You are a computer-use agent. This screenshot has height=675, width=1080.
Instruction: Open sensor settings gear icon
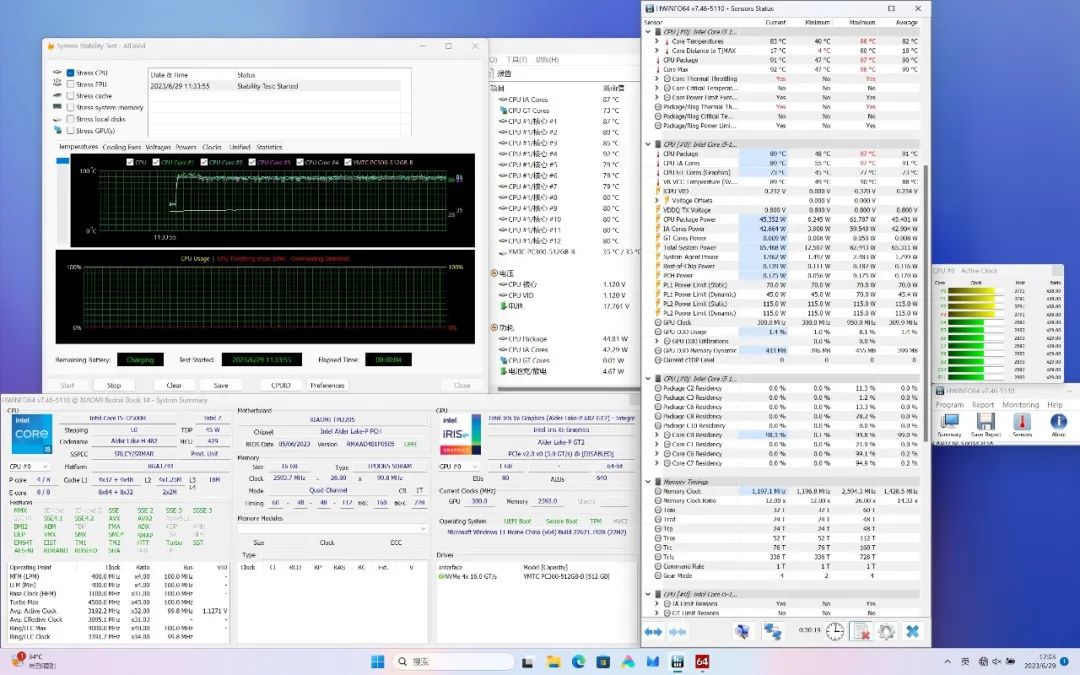coord(886,631)
